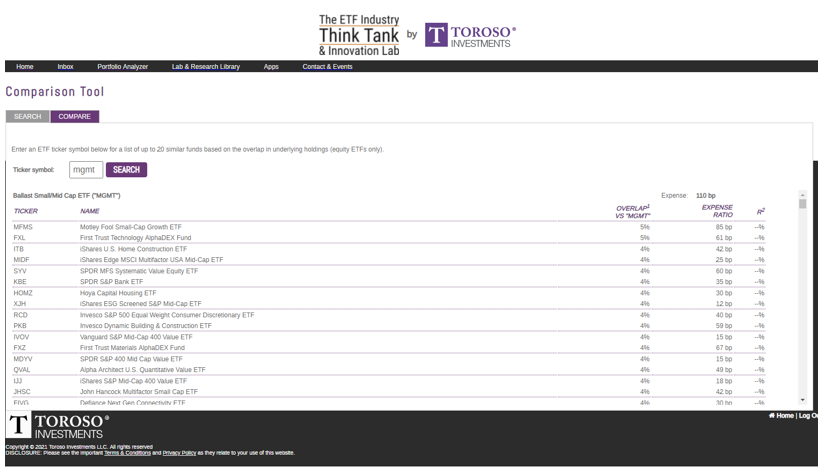Click the Toroso footer logo
Viewport: 822px width, 470px height.
coord(58,426)
